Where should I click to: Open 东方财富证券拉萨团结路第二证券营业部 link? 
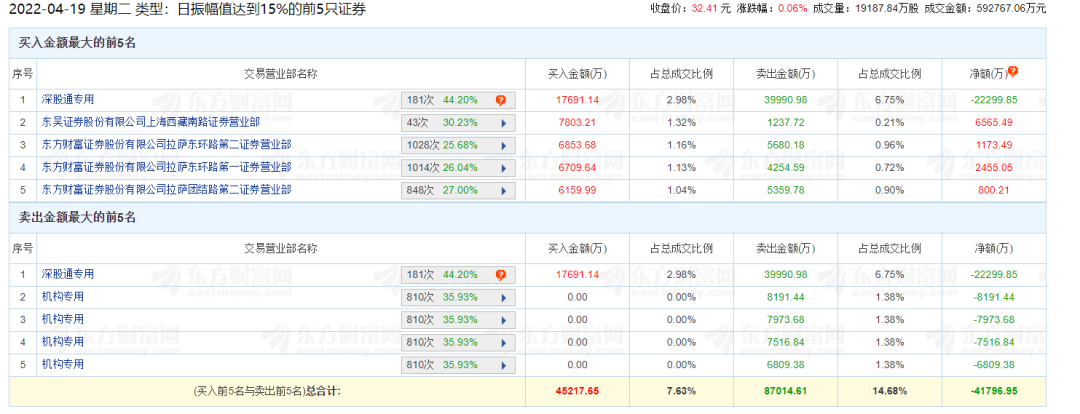pyautogui.click(x=167, y=190)
